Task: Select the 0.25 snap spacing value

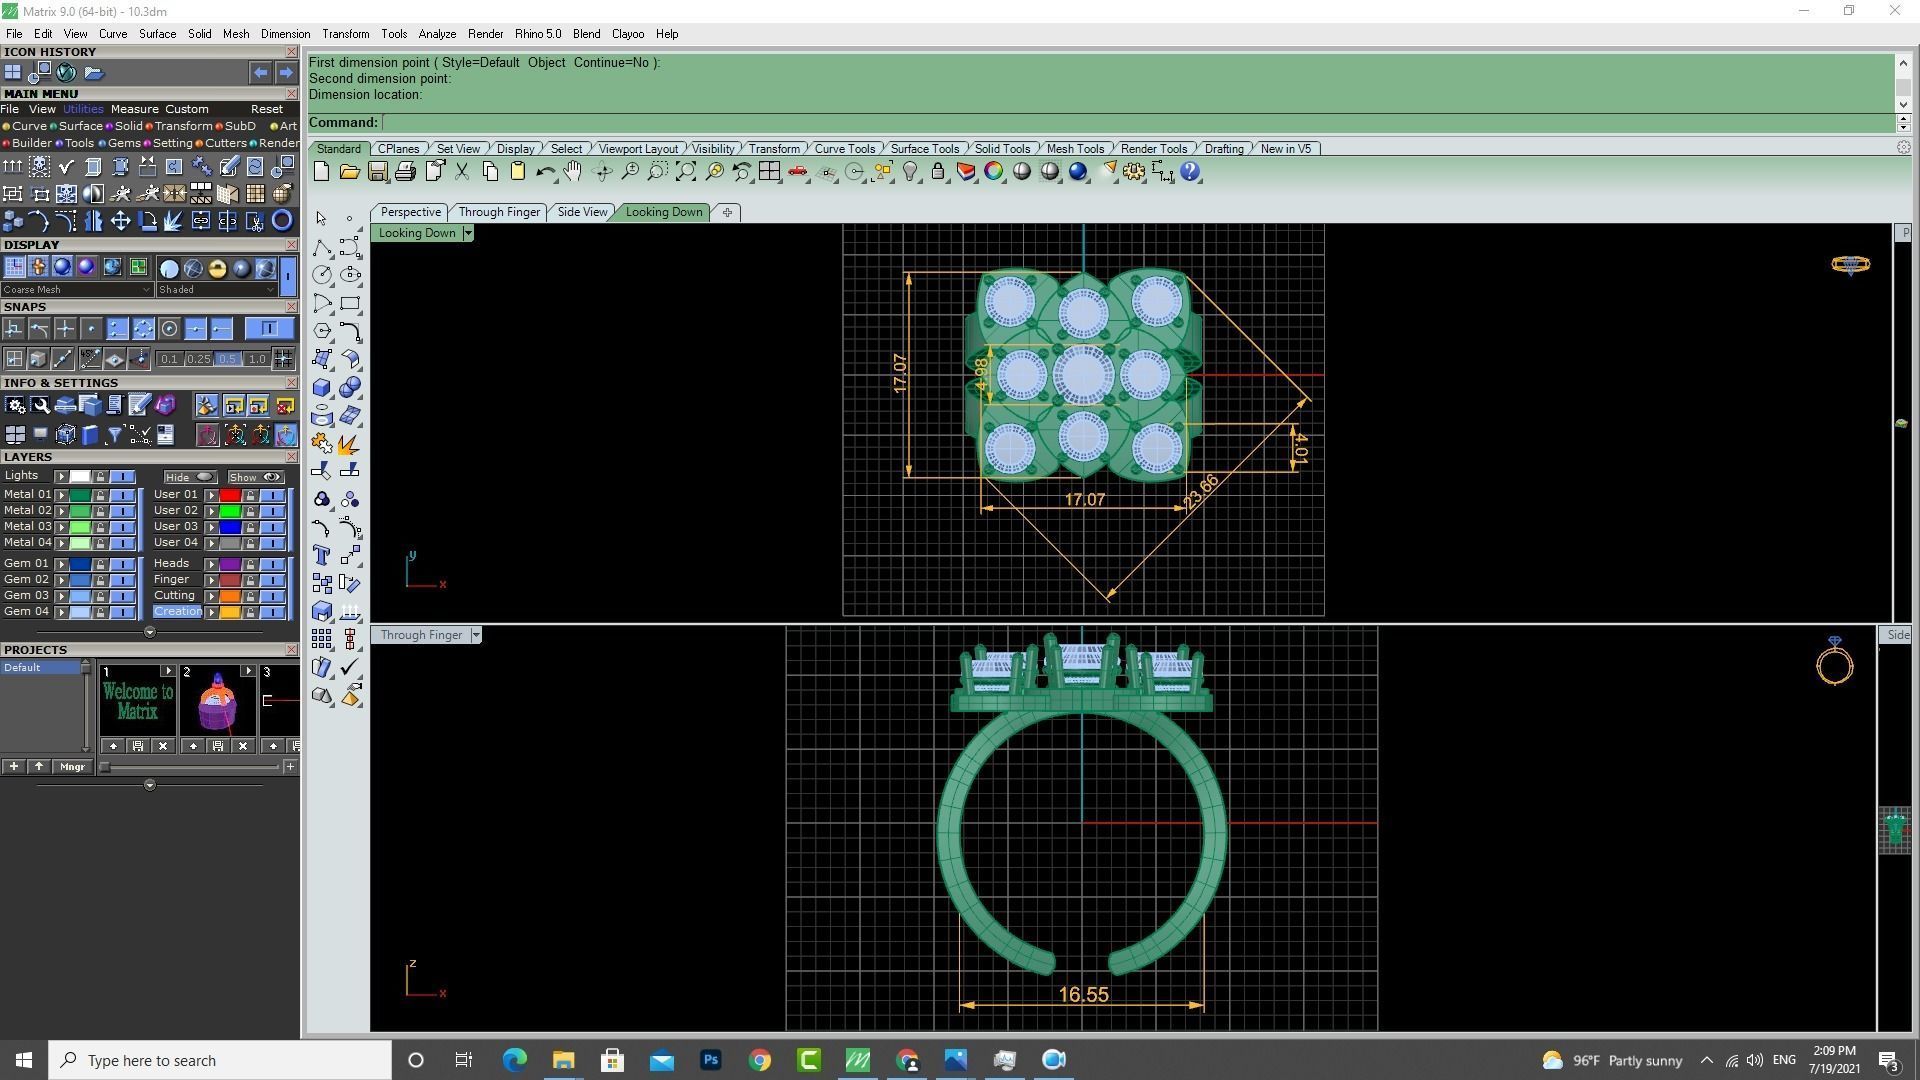Action: pos(198,359)
